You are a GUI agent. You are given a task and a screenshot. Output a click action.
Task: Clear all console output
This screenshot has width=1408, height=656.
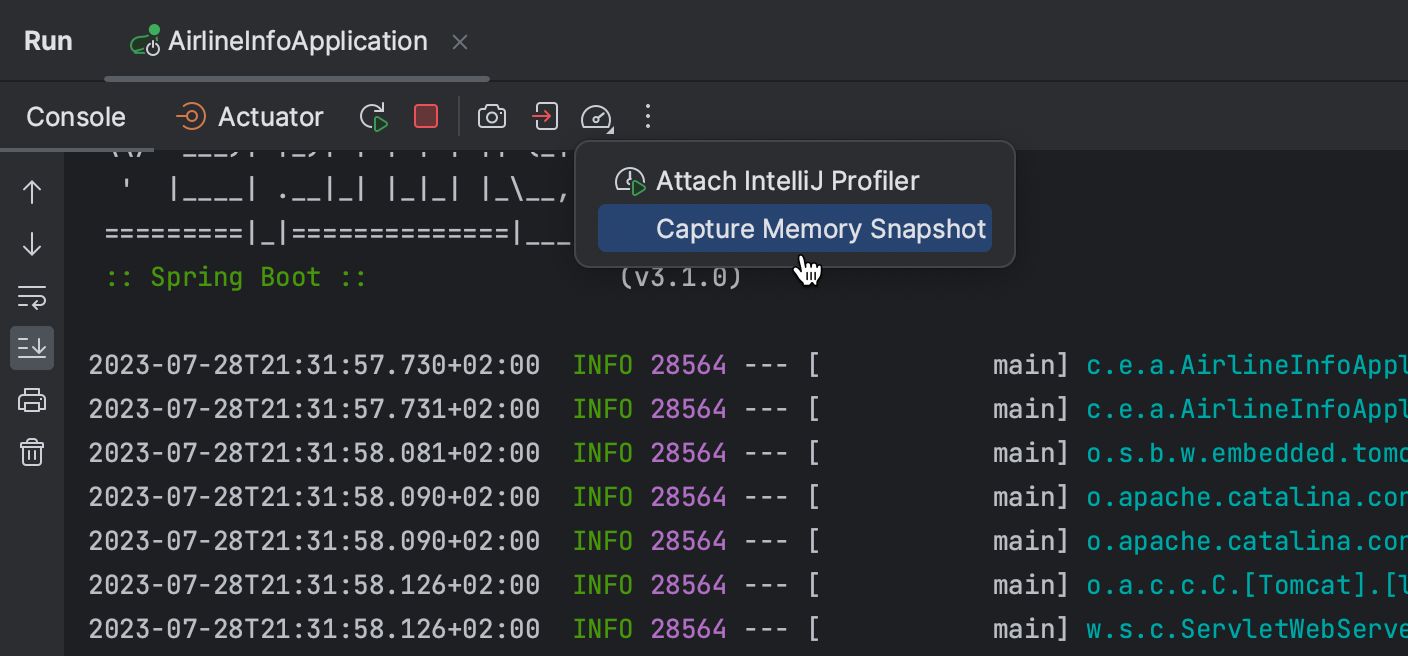[x=32, y=452]
